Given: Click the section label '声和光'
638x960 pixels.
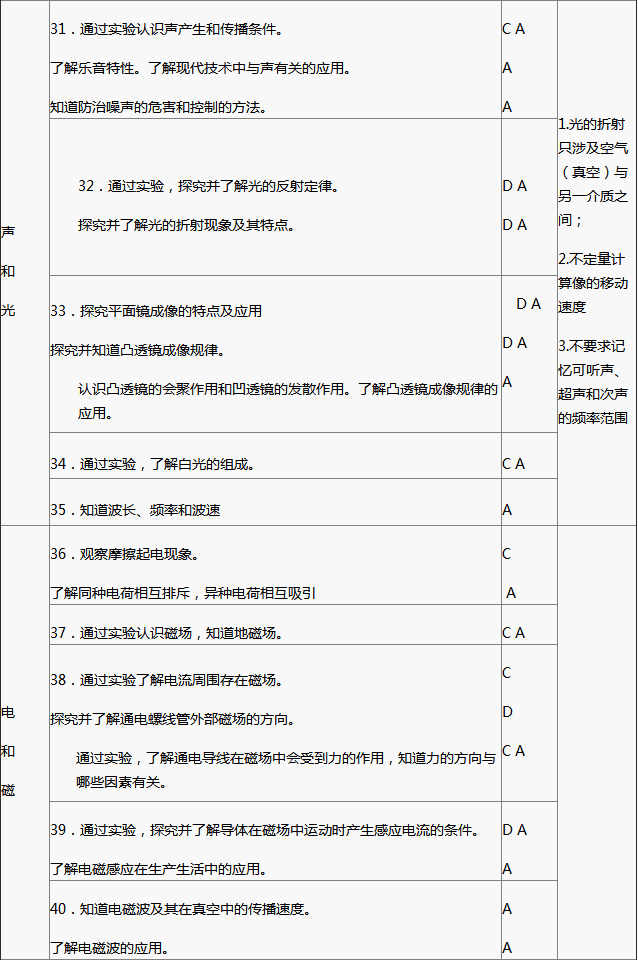Looking at the screenshot, I should pos(8,271).
